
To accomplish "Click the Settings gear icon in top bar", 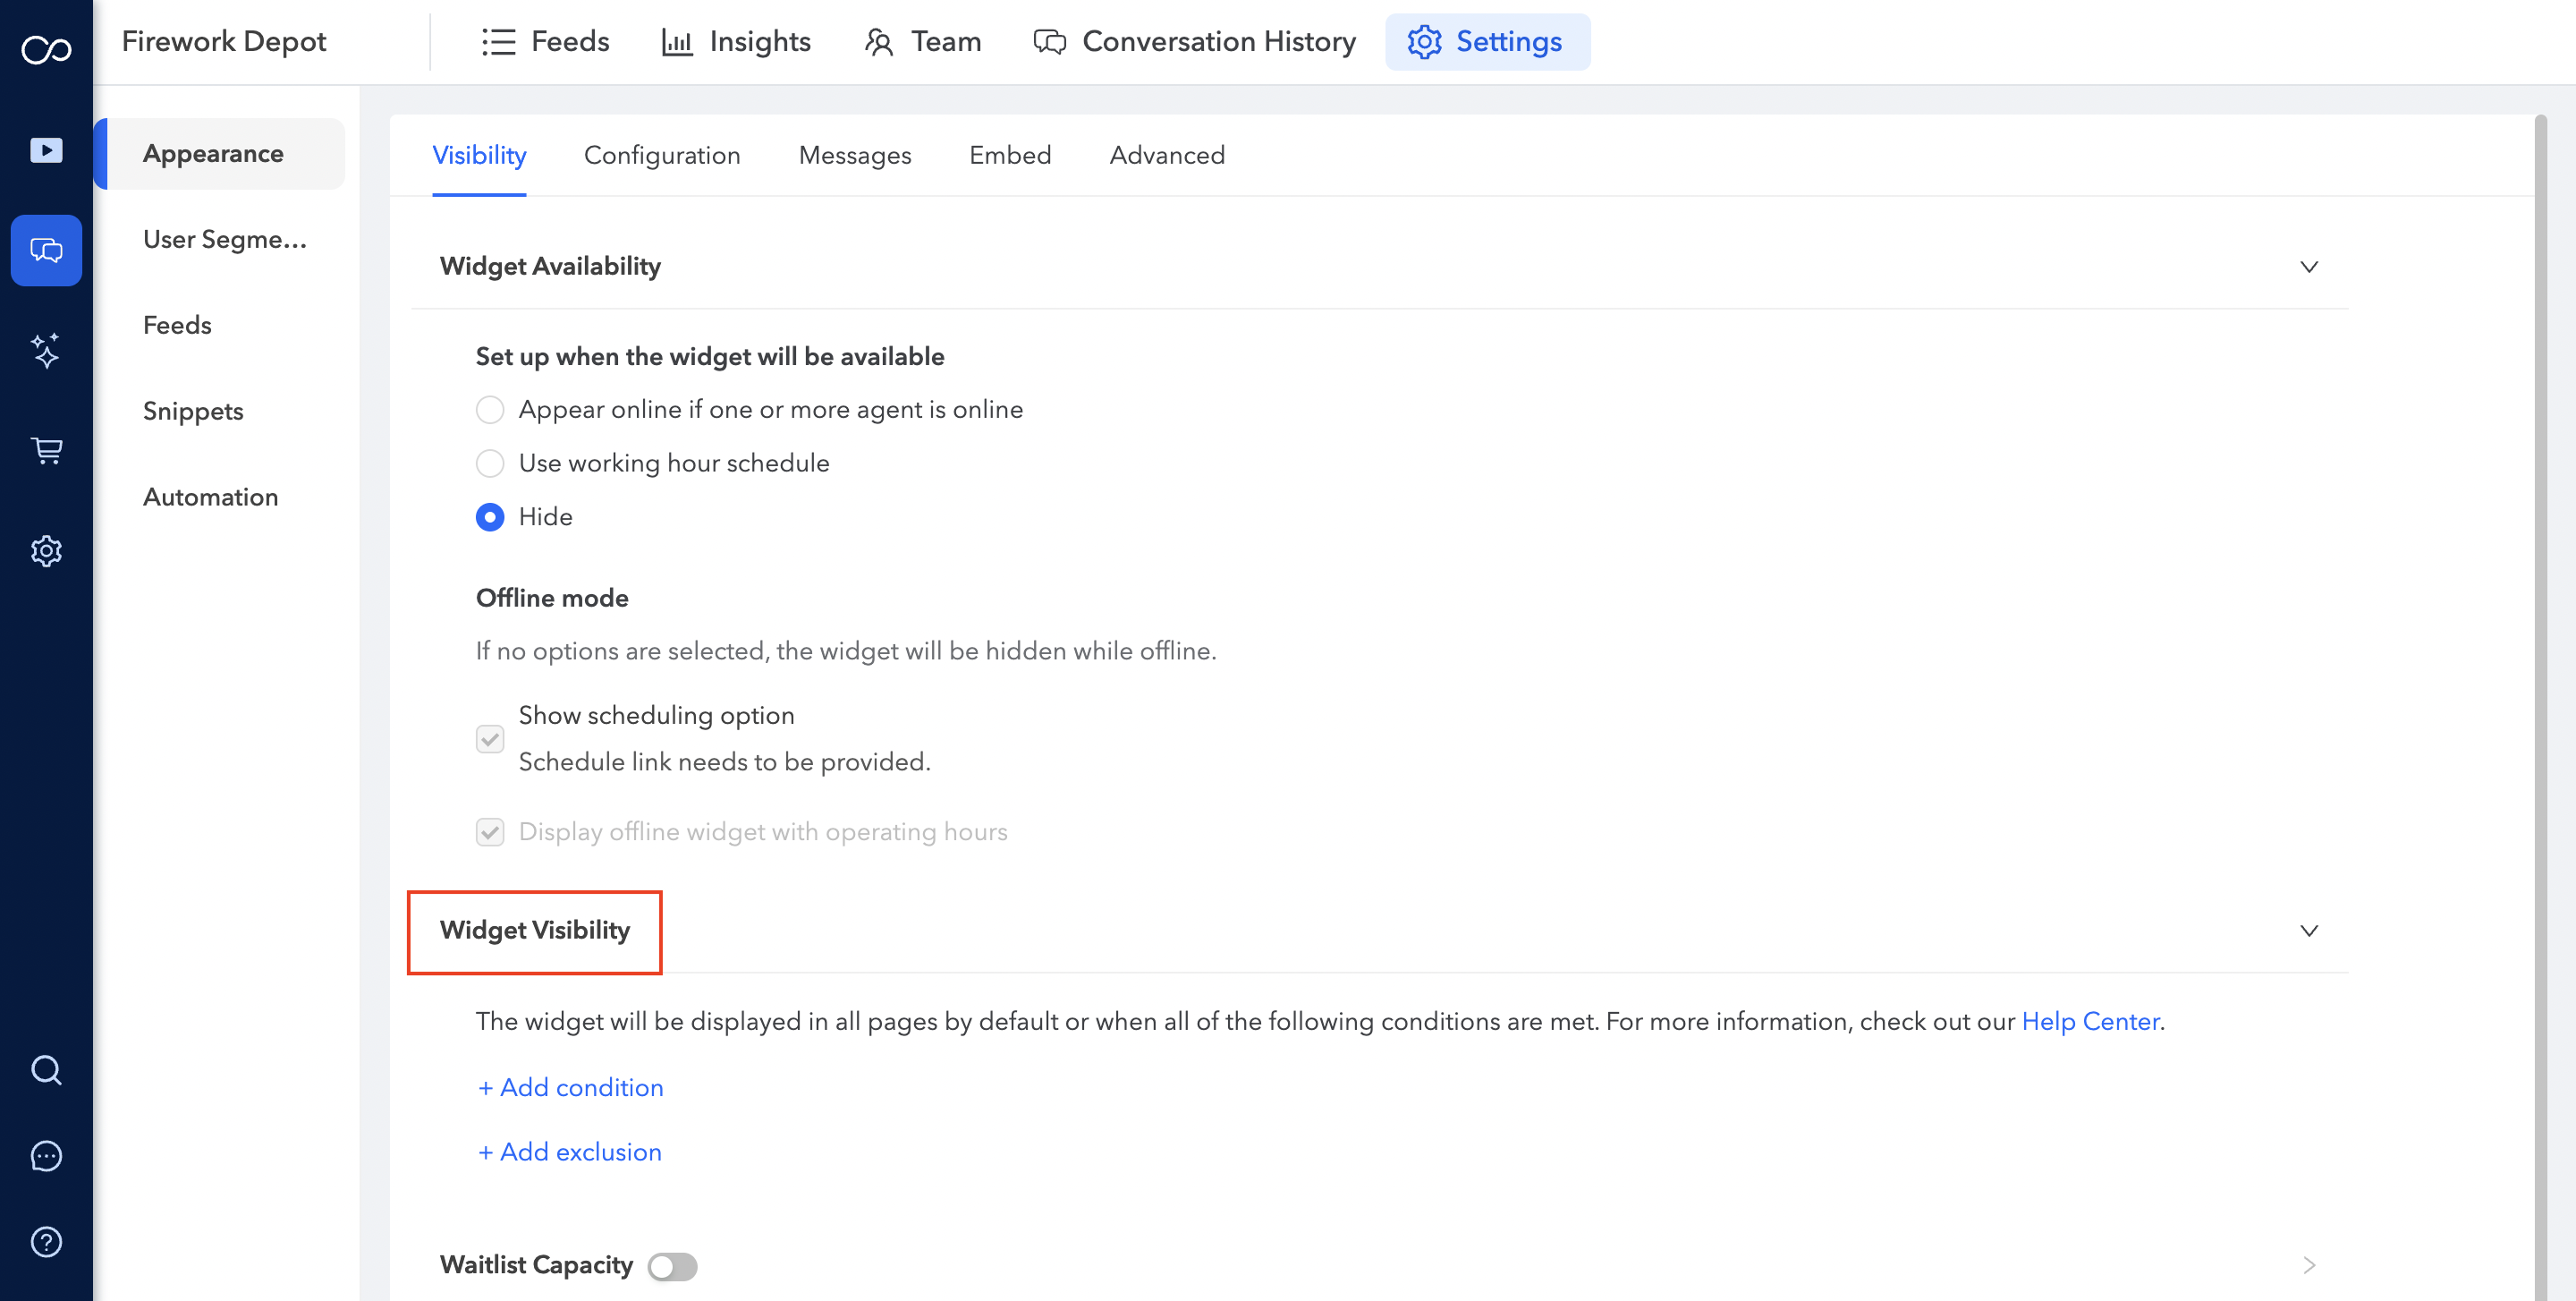I will 1424,42.
